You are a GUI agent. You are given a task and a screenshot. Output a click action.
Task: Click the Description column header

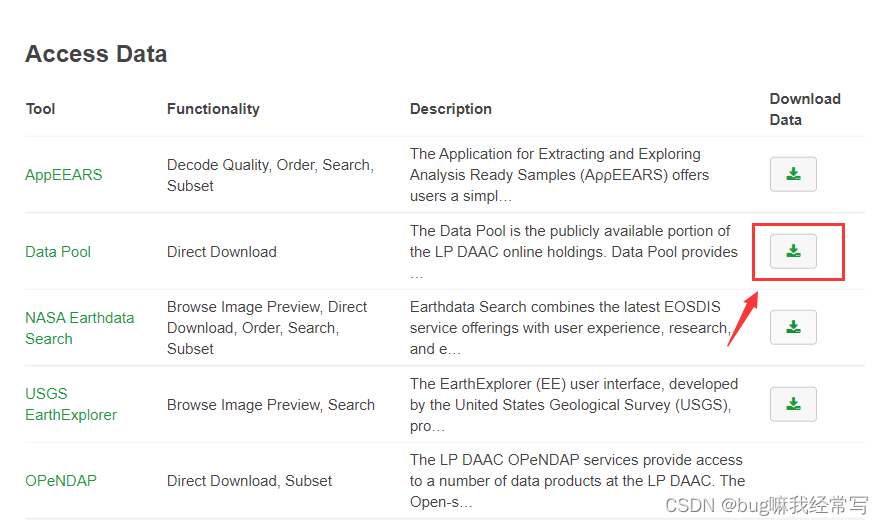point(451,109)
